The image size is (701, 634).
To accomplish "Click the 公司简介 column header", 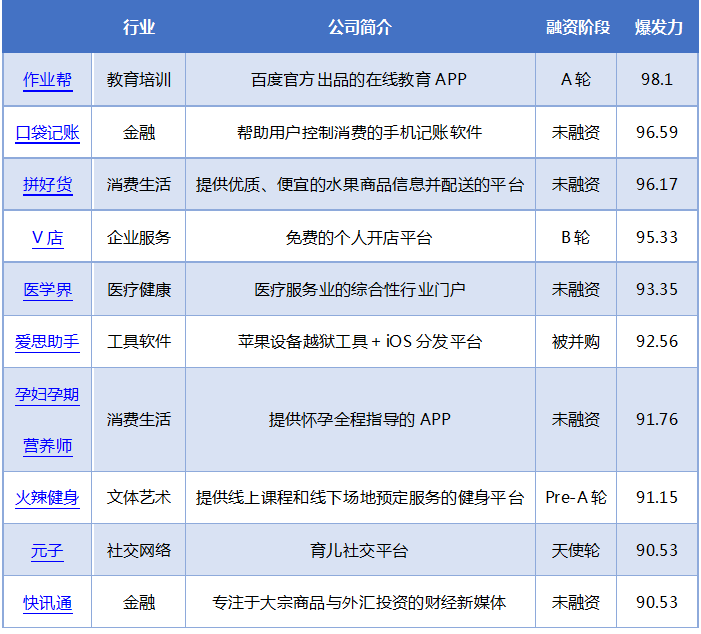I will [x=360, y=27].
